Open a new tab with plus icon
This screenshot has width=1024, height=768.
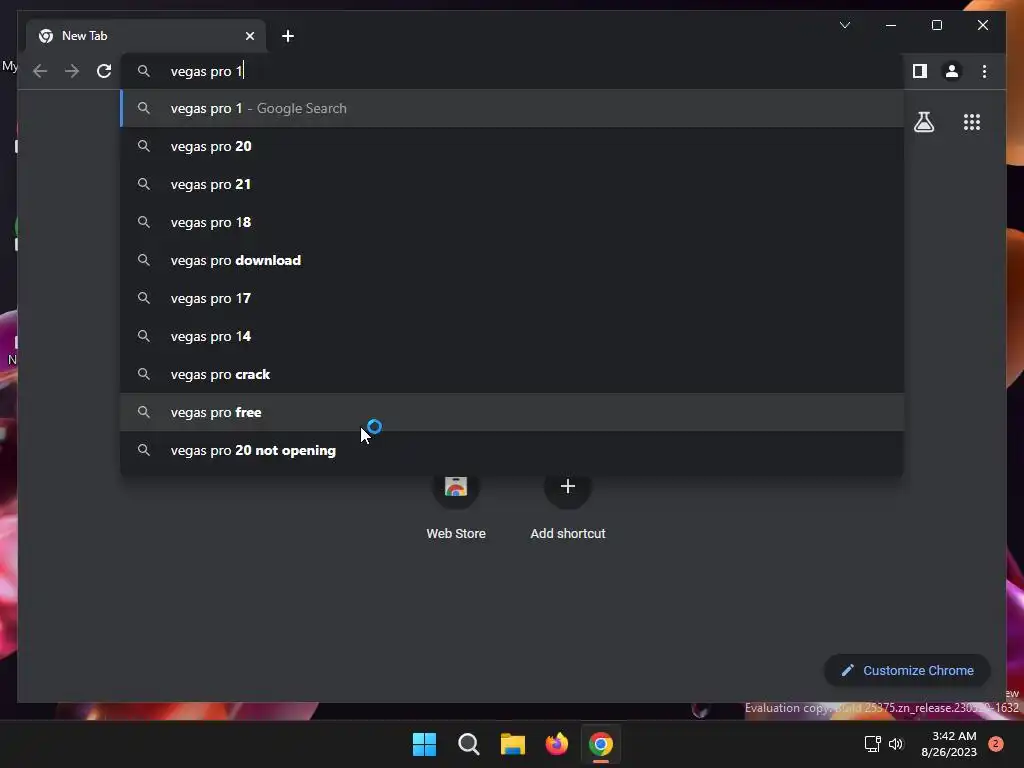(288, 36)
